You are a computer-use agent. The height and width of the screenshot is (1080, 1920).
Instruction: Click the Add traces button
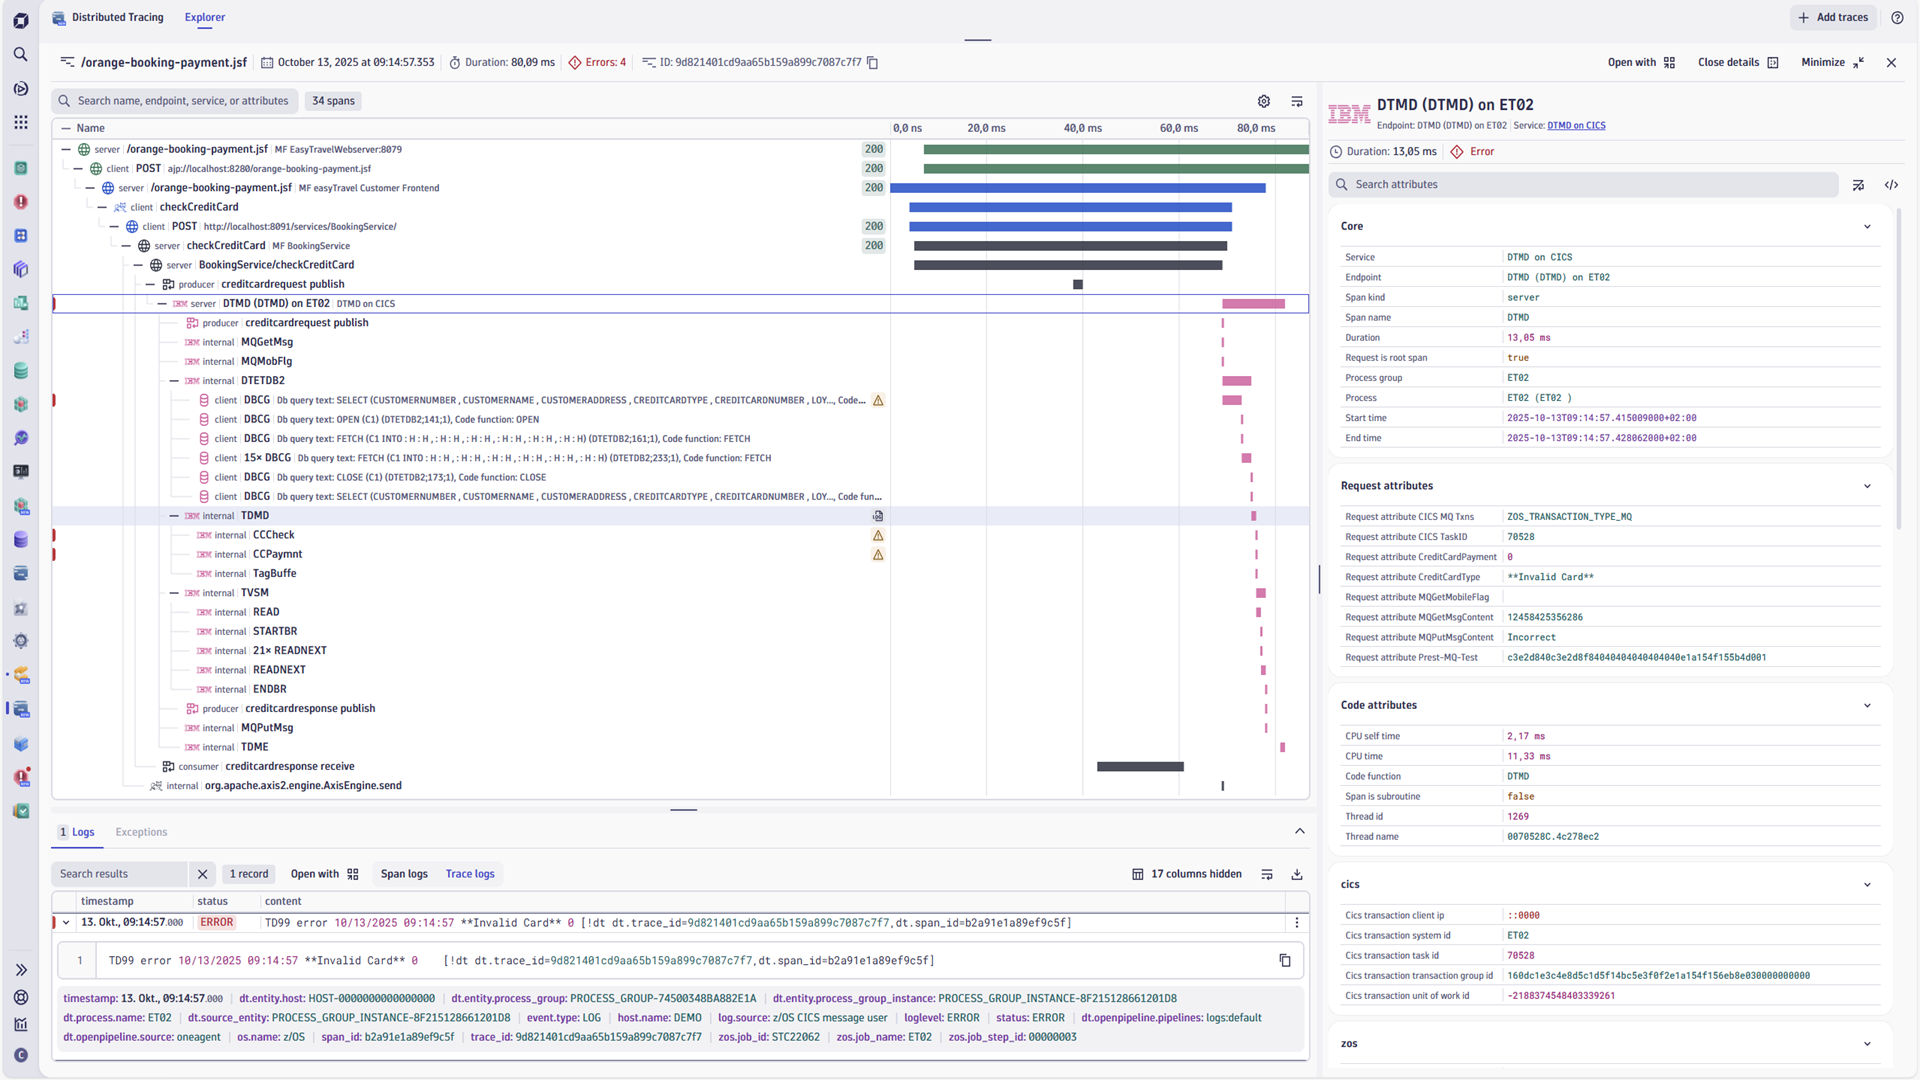tap(1833, 17)
